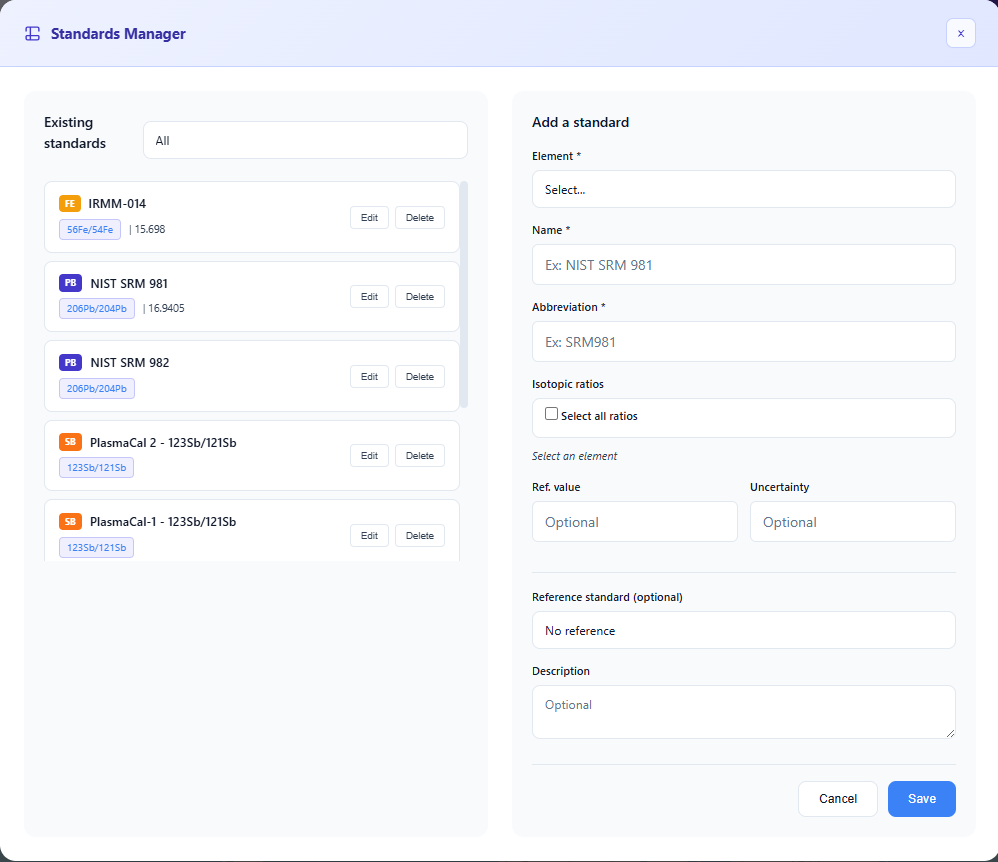Viewport: 998px width, 862px height.
Task: Select the 123Sb/121Sb chip on PlasmaCal-1
Action: point(96,547)
